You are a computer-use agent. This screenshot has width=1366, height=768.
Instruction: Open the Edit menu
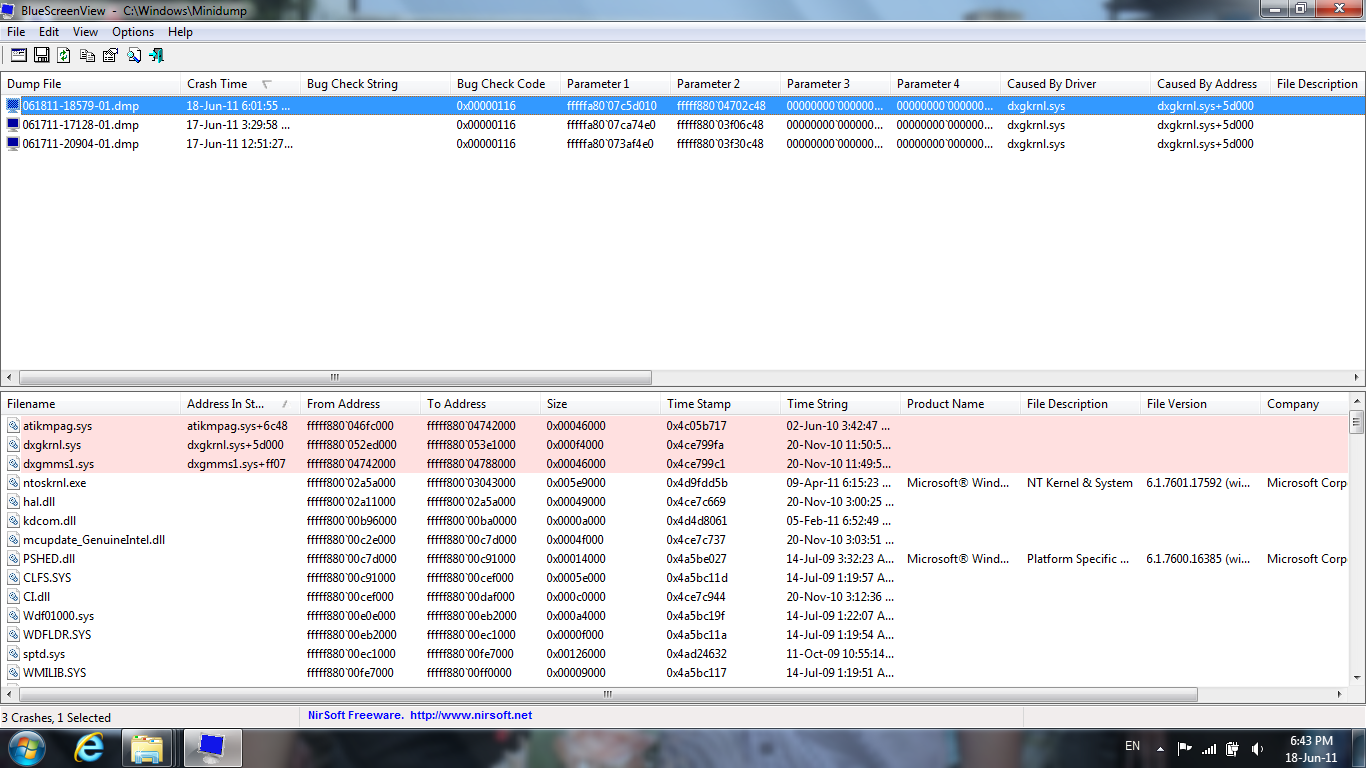[49, 32]
